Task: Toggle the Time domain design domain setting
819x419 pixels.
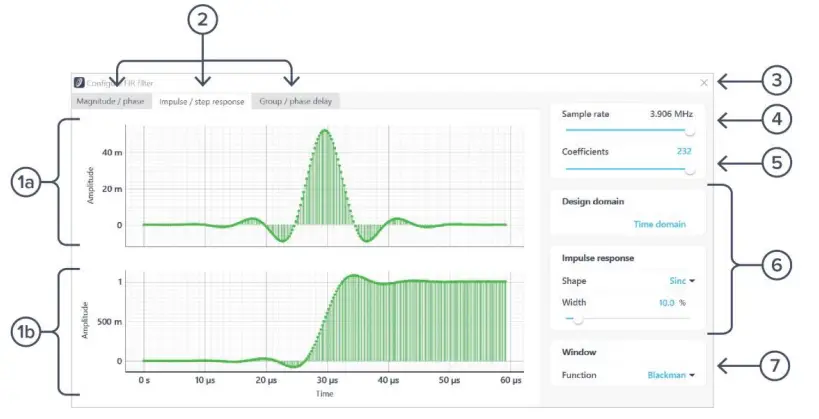Action: point(660,224)
